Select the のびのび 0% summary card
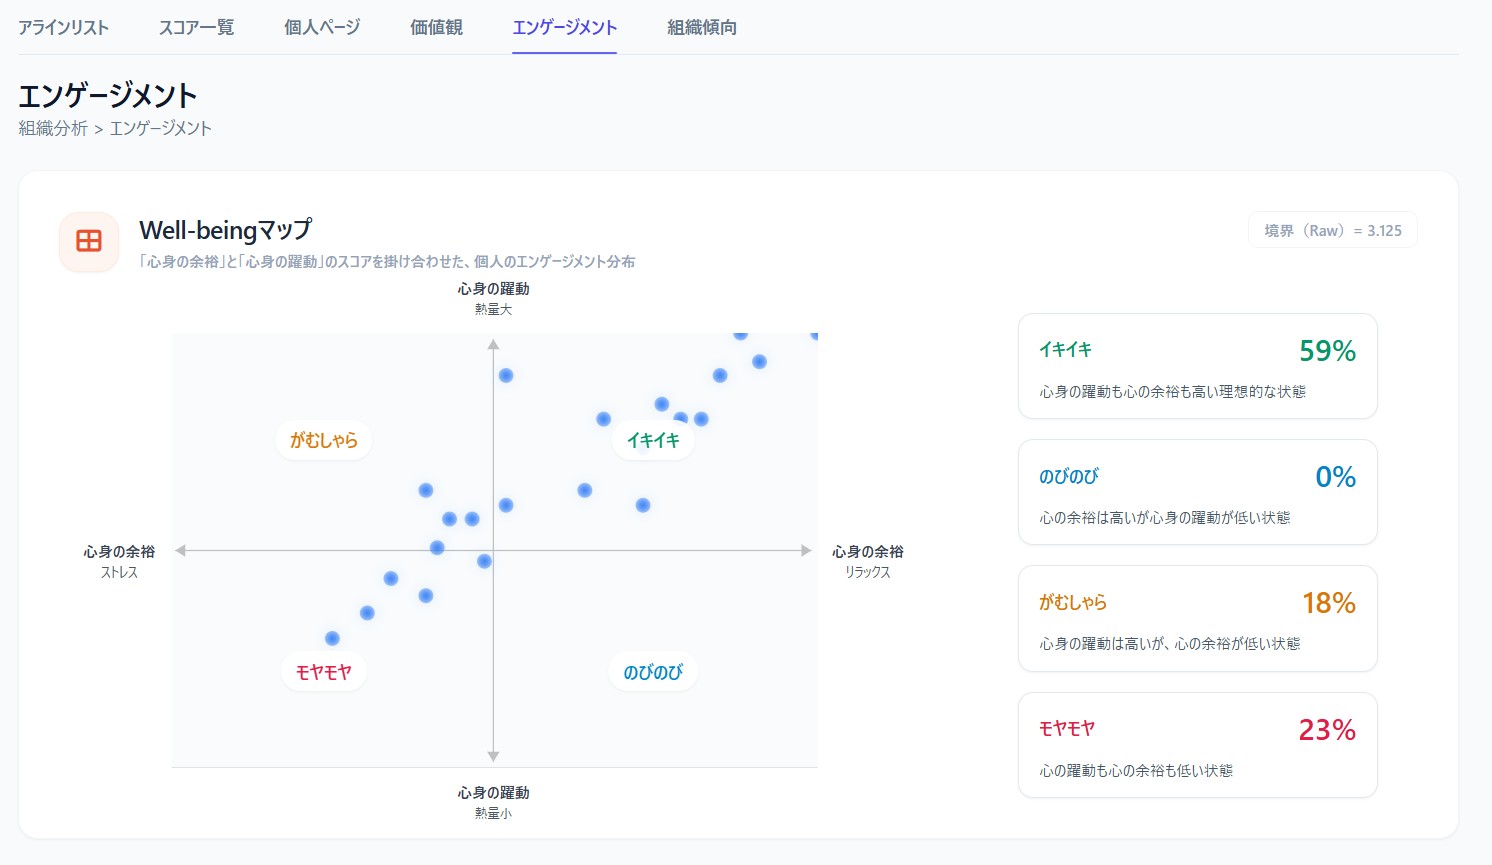The image size is (1492, 865). 1197,492
